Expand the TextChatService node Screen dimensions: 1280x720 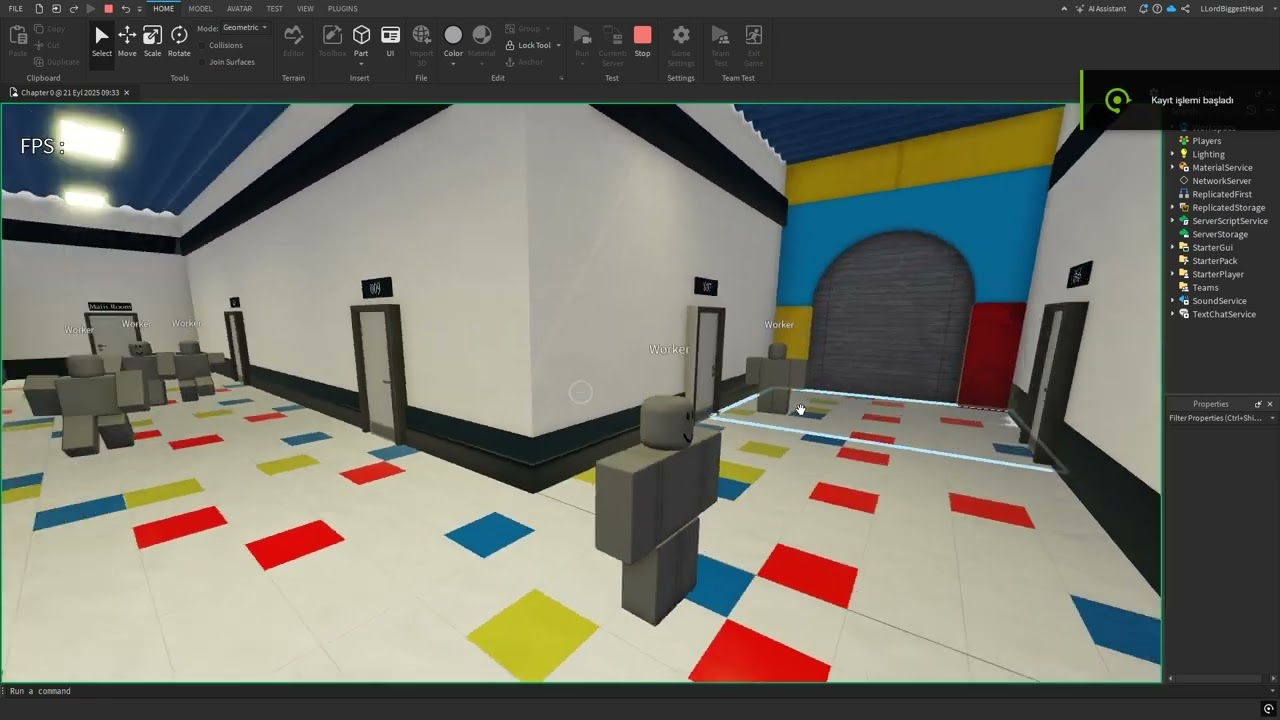click(x=1173, y=314)
